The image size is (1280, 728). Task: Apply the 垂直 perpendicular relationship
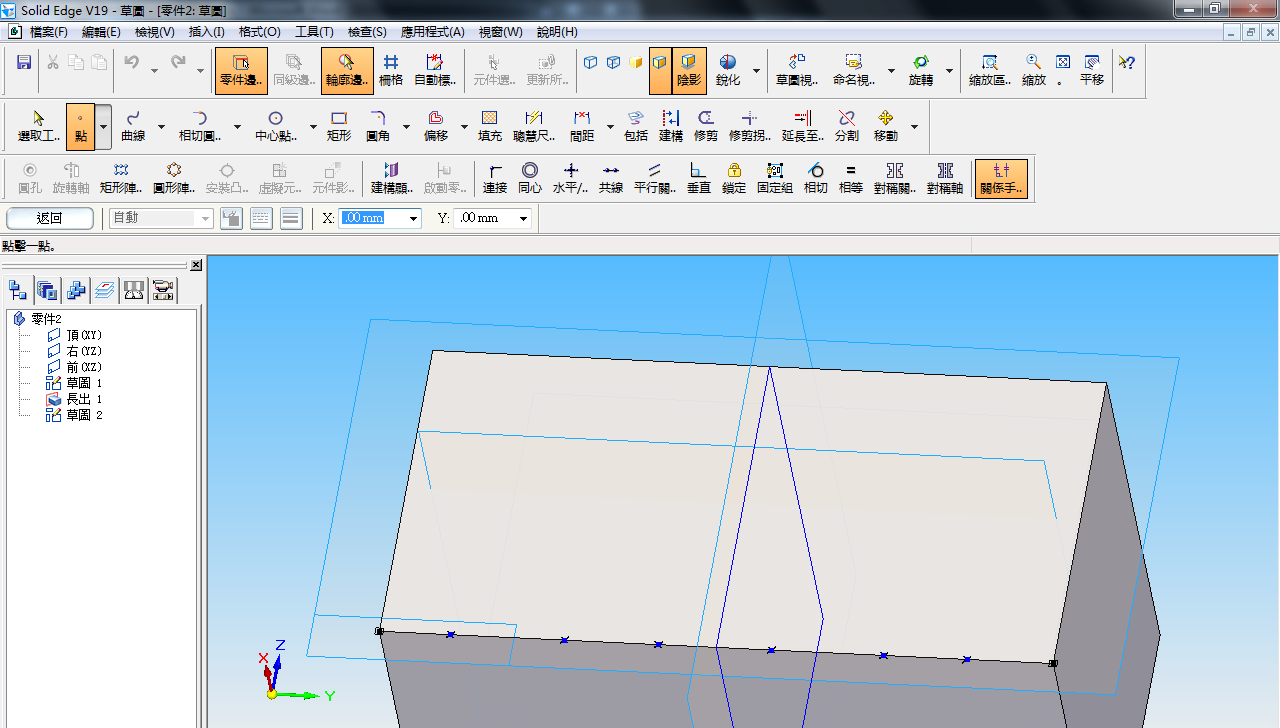699,179
